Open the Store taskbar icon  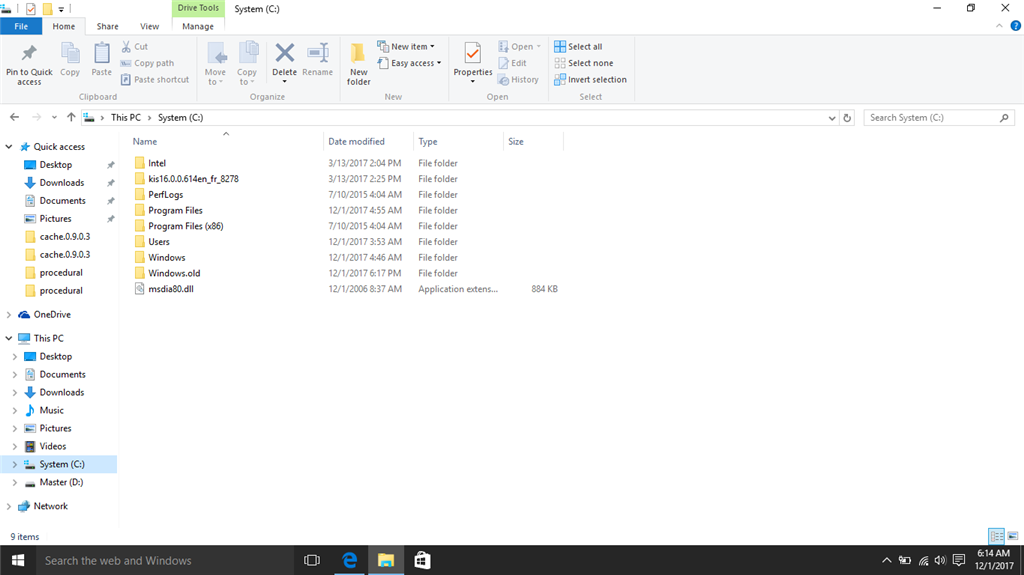[423, 560]
